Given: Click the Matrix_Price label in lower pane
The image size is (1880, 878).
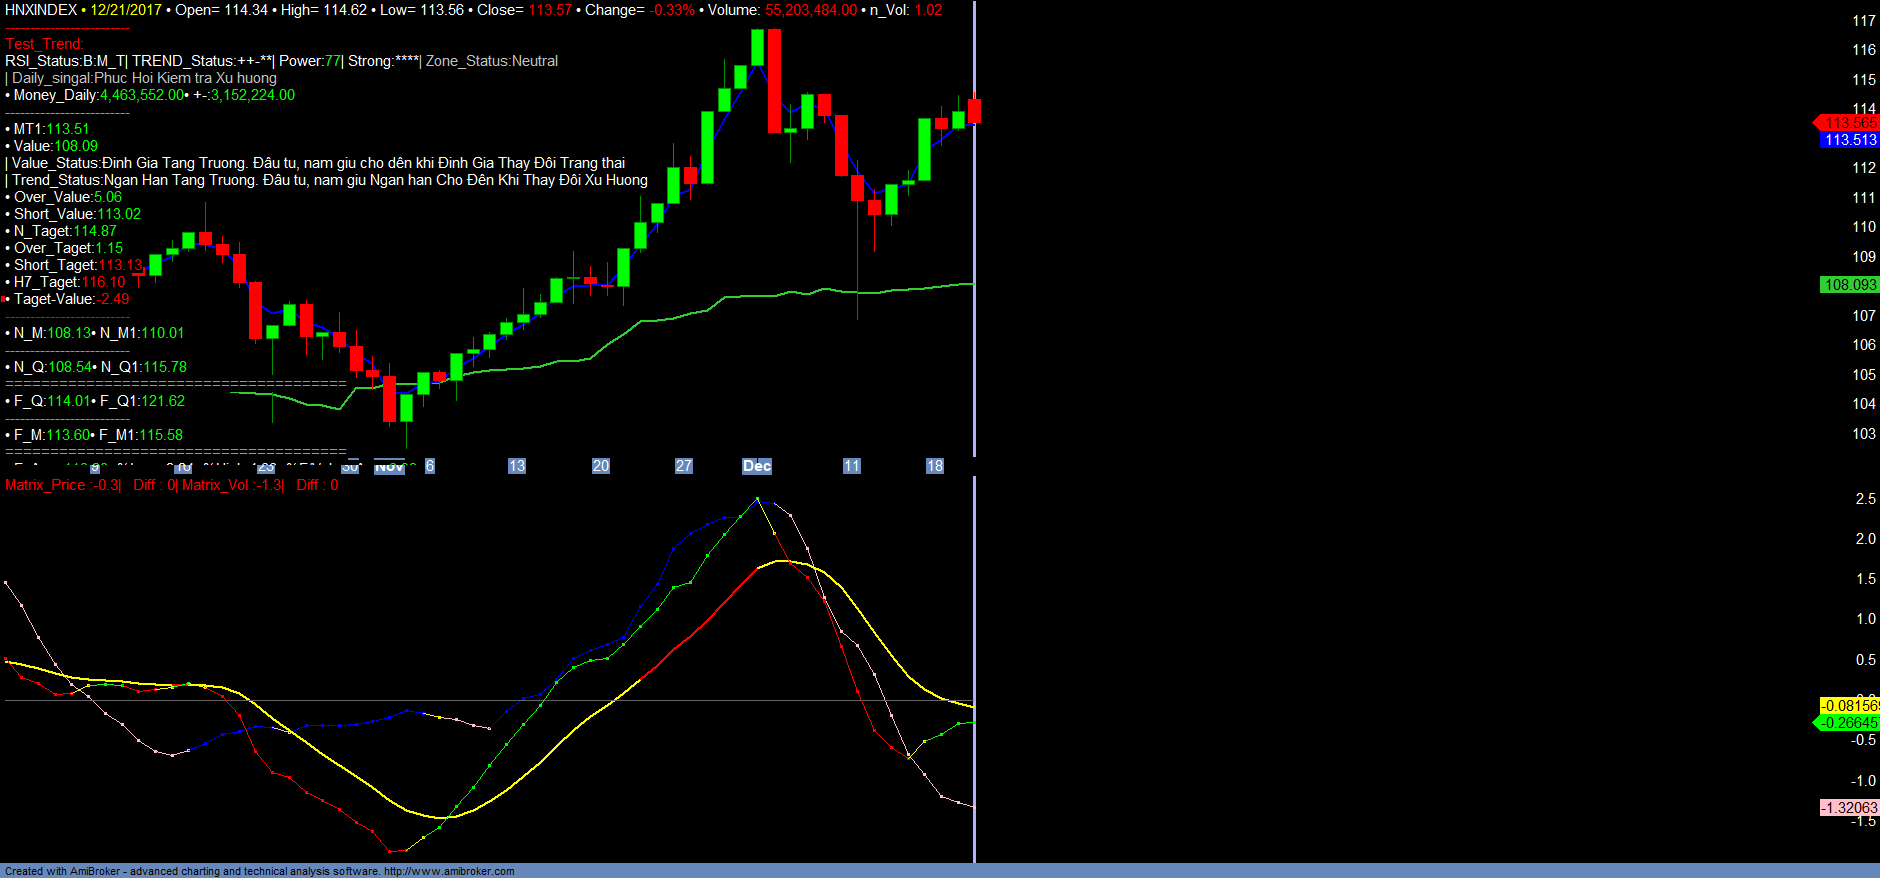Looking at the screenshot, I should pos(45,485).
